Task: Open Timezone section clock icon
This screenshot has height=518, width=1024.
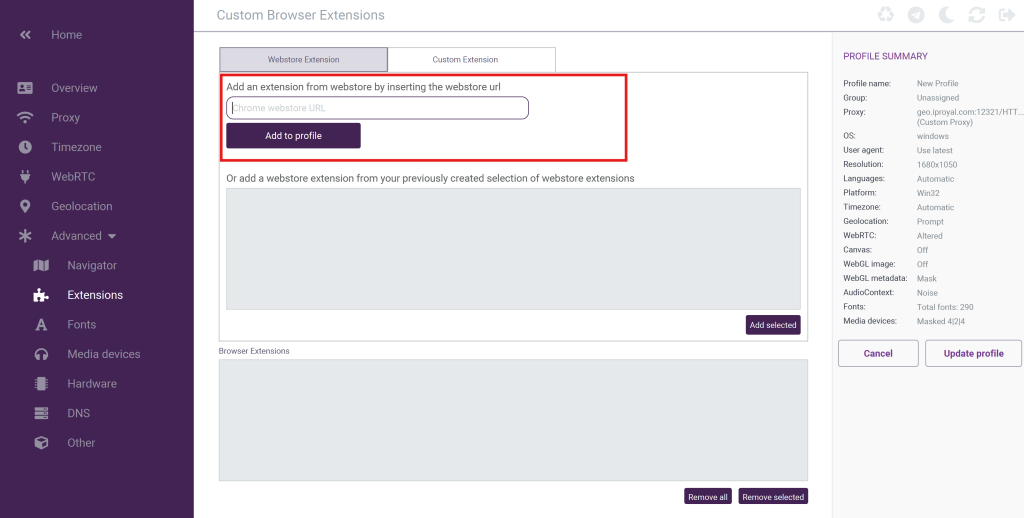Action: pyautogui.click(x=26, y=147)
